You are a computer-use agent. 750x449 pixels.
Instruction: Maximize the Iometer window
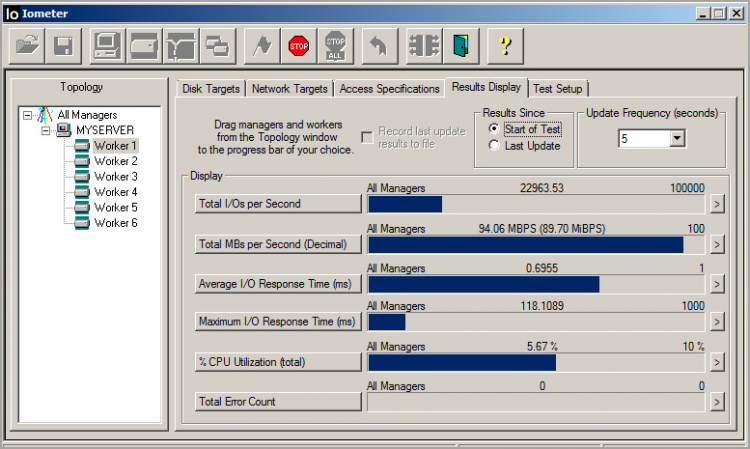718,13
